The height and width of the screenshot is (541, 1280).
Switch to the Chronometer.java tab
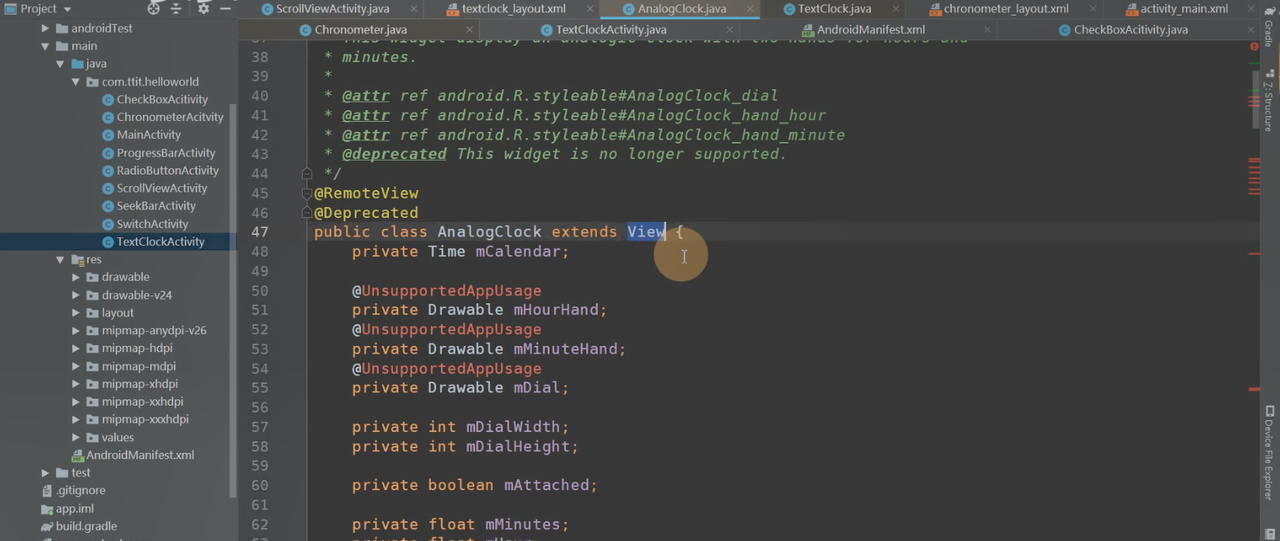point(359,30)
